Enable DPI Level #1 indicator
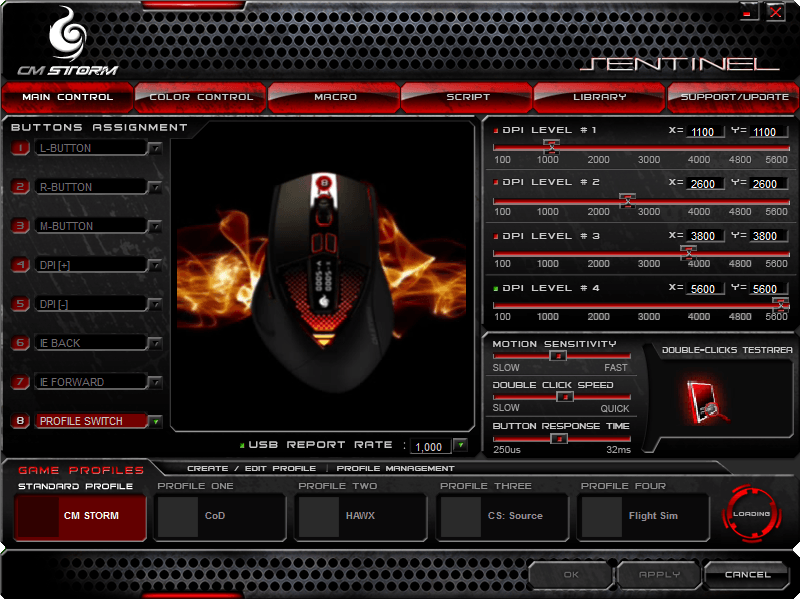 tap(495, 131)
